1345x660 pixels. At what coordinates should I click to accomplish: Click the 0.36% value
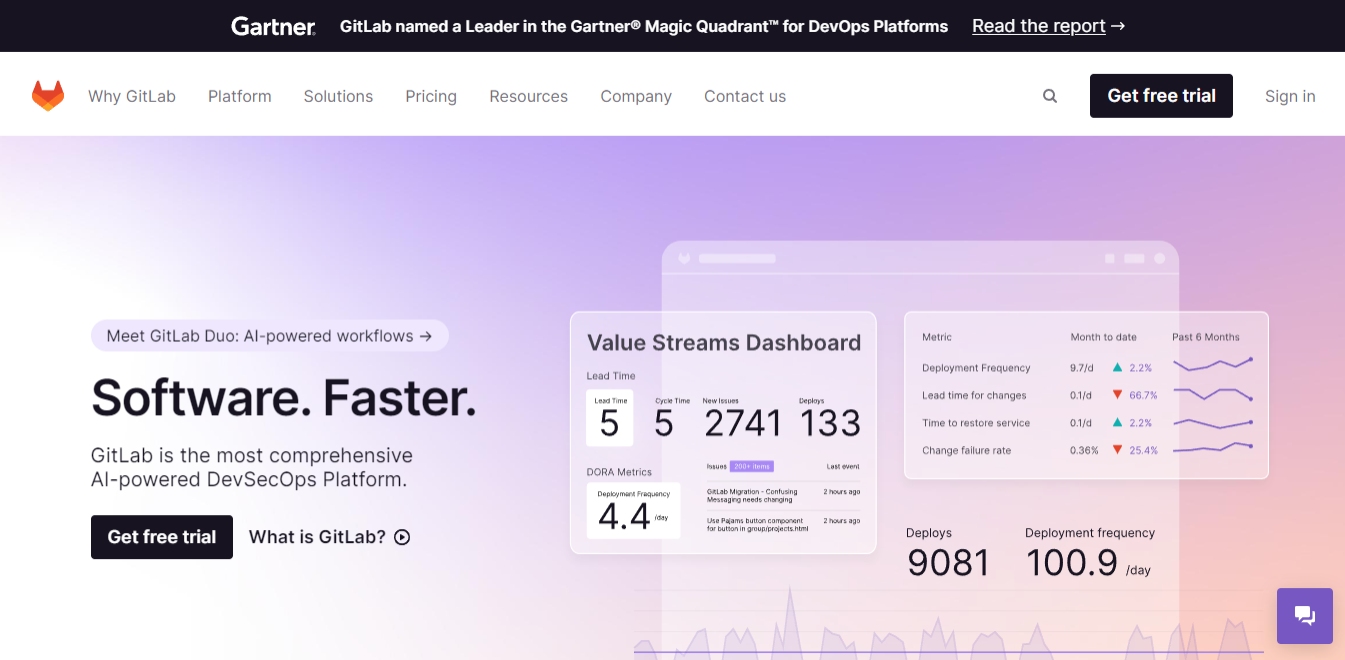point(1084,450)
